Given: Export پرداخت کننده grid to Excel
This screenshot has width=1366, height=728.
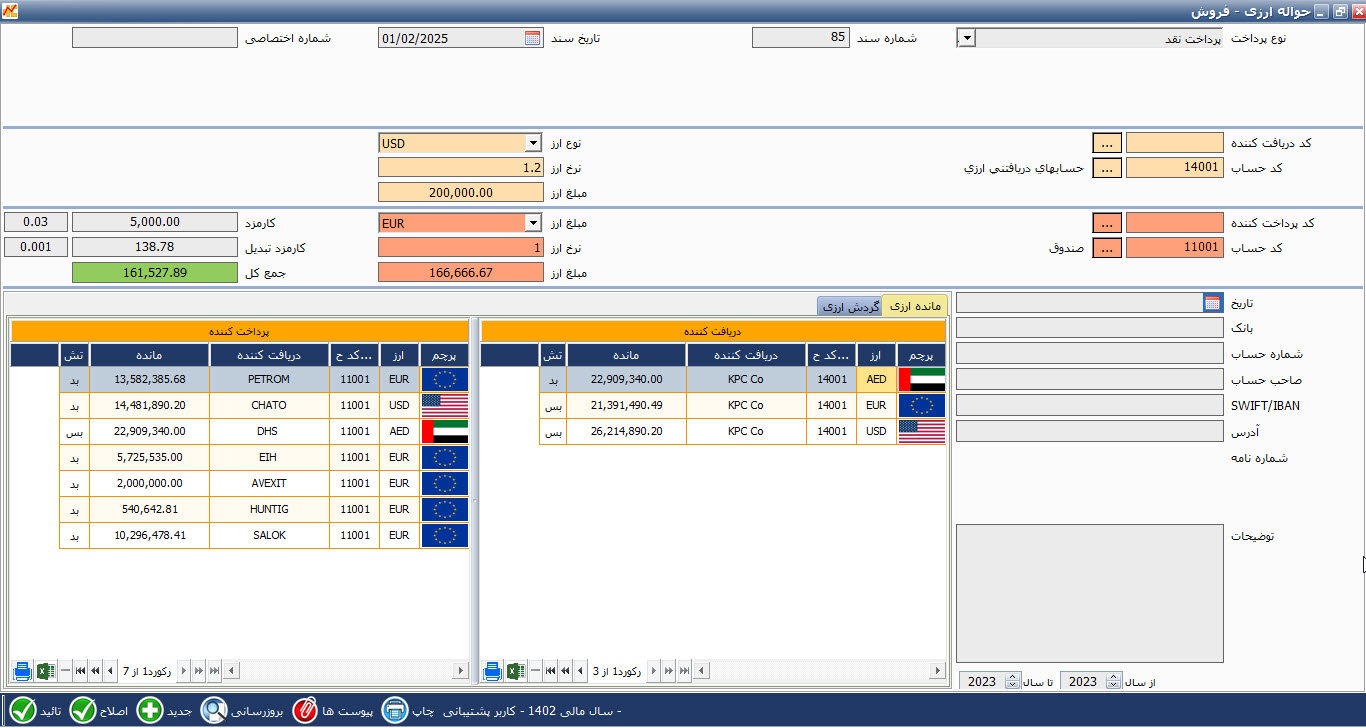Looking at the screenshot, I should (x=46, y=671).
